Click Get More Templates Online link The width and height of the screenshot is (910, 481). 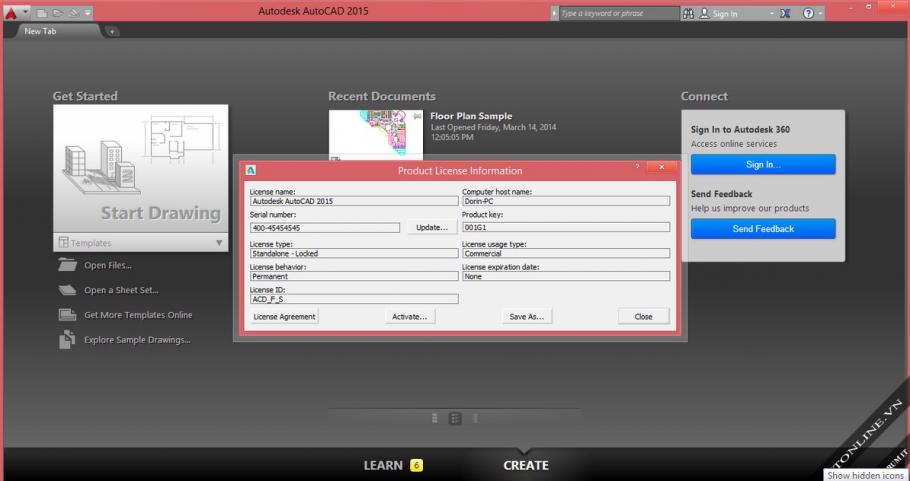(138, 315)
